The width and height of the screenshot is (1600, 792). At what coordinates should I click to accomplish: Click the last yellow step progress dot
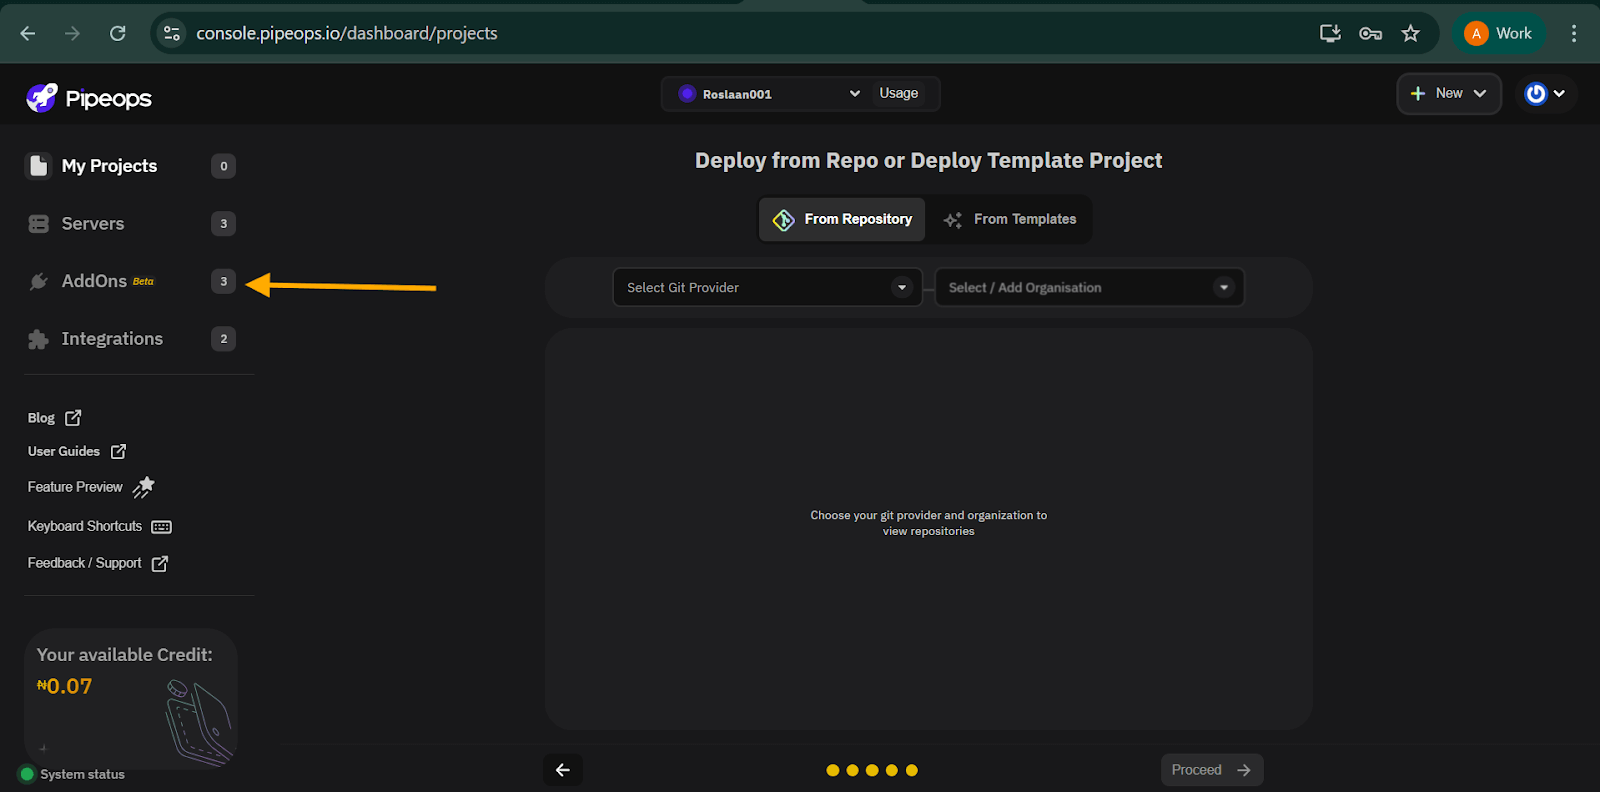click(x=912, y=770)
